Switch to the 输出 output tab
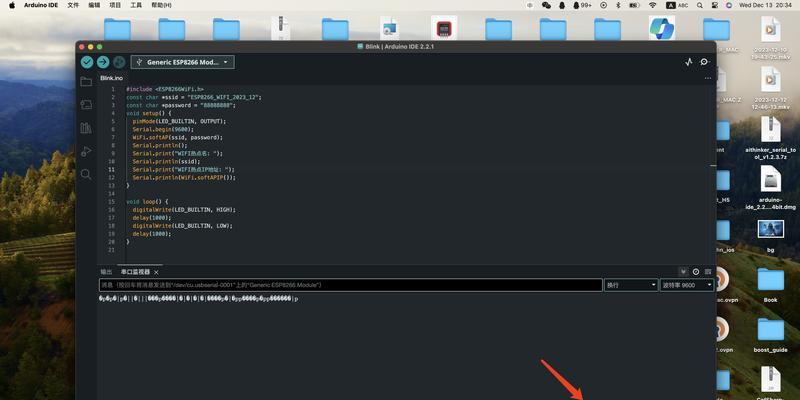800x400 pixels. [106, 272]
